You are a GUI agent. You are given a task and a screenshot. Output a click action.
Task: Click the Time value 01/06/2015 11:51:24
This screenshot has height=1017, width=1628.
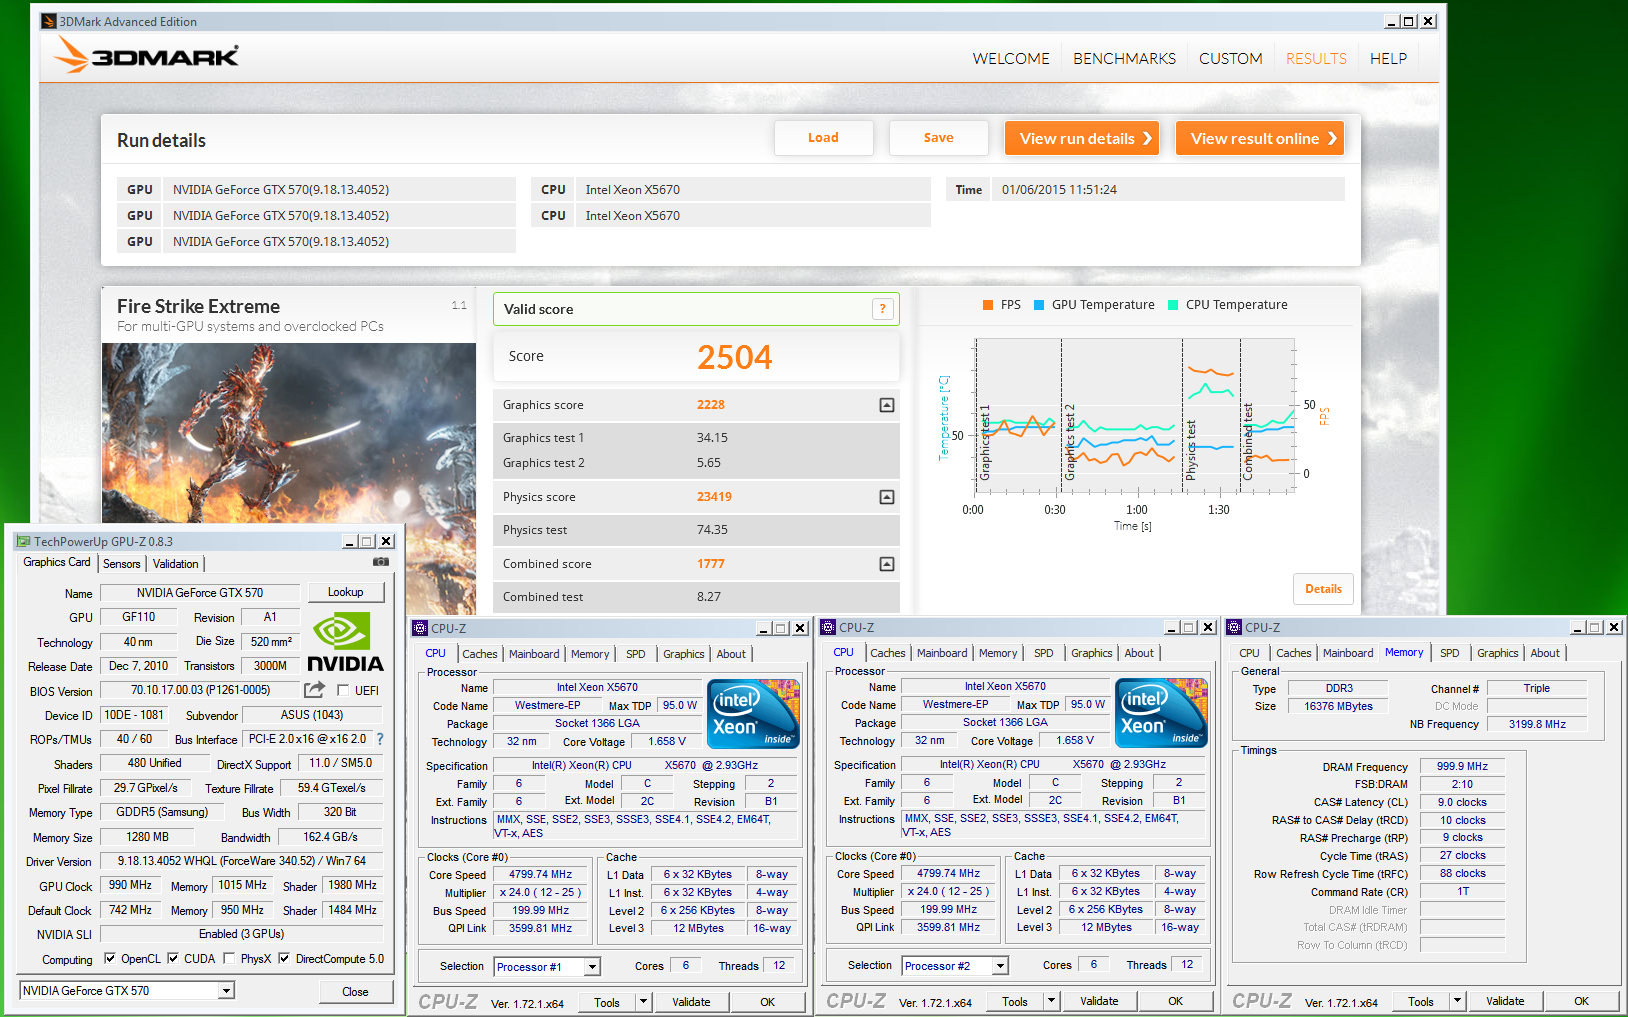tap(1059, 190)
